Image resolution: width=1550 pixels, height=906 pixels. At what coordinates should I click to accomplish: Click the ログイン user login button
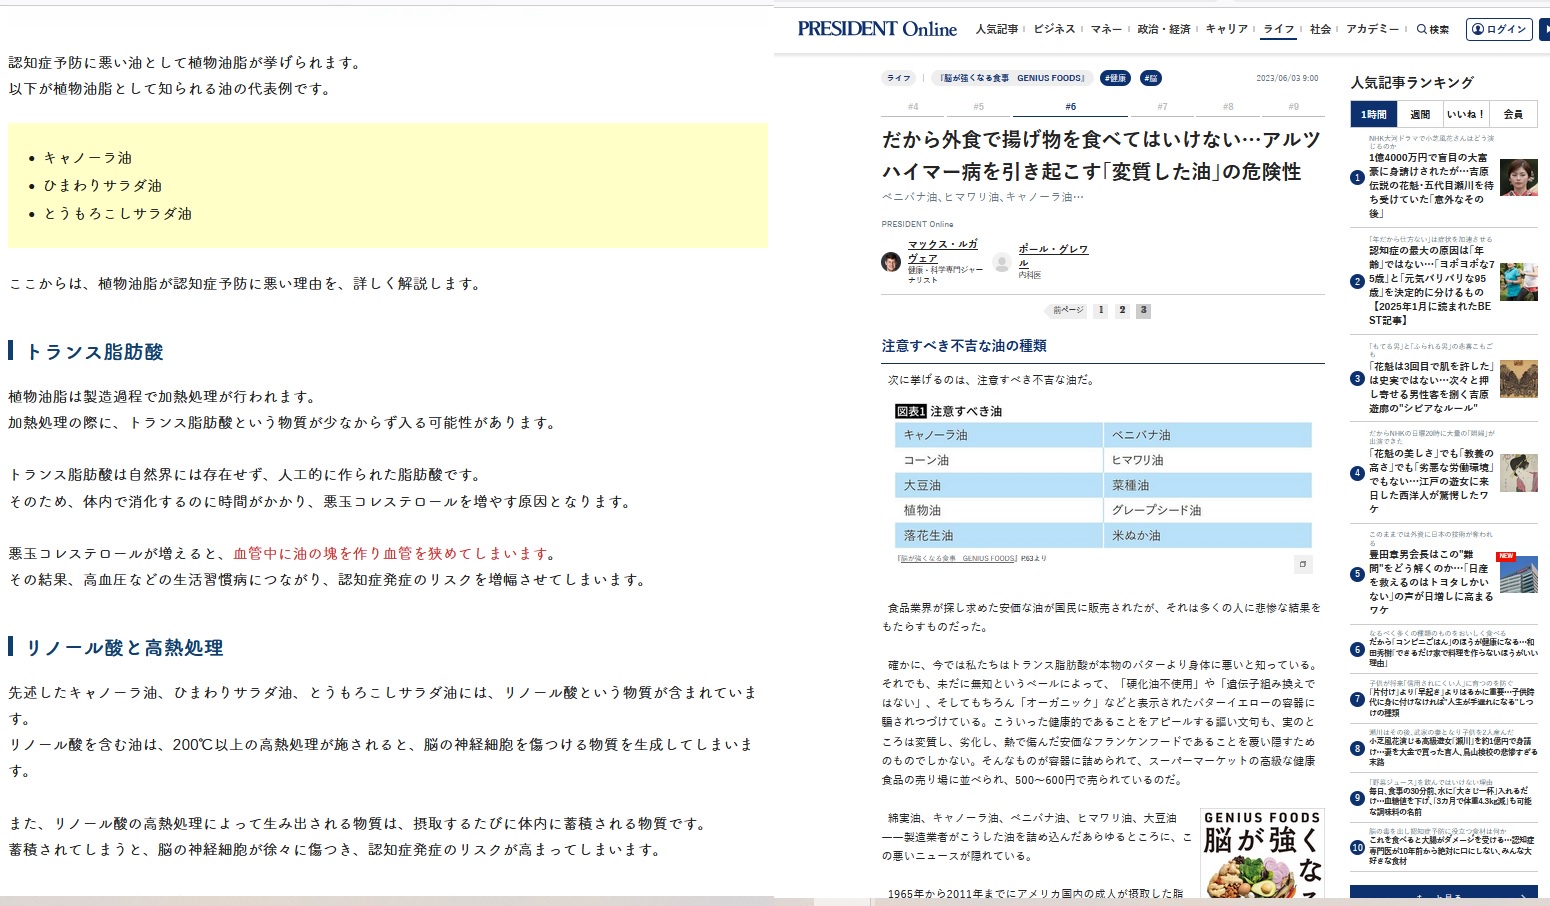coord(1498,29)
